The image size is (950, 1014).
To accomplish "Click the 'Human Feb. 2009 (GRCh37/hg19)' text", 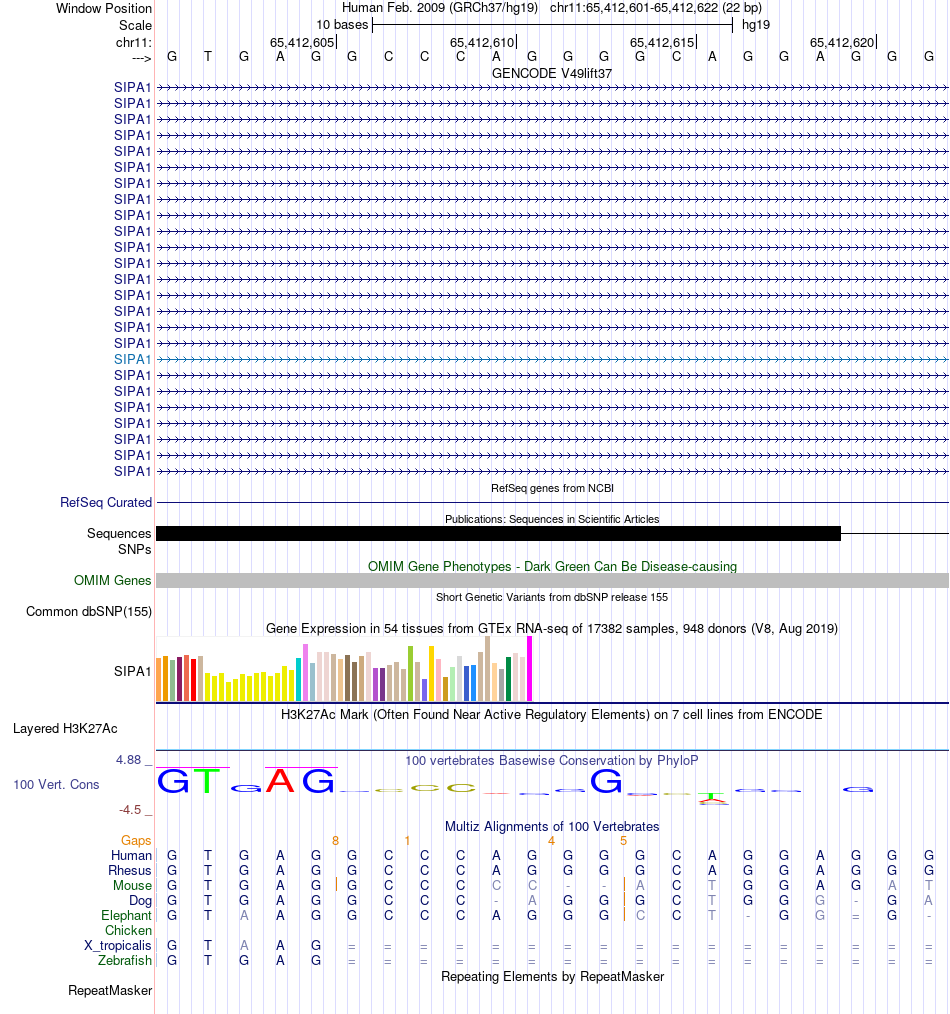I will click(440, 8).
